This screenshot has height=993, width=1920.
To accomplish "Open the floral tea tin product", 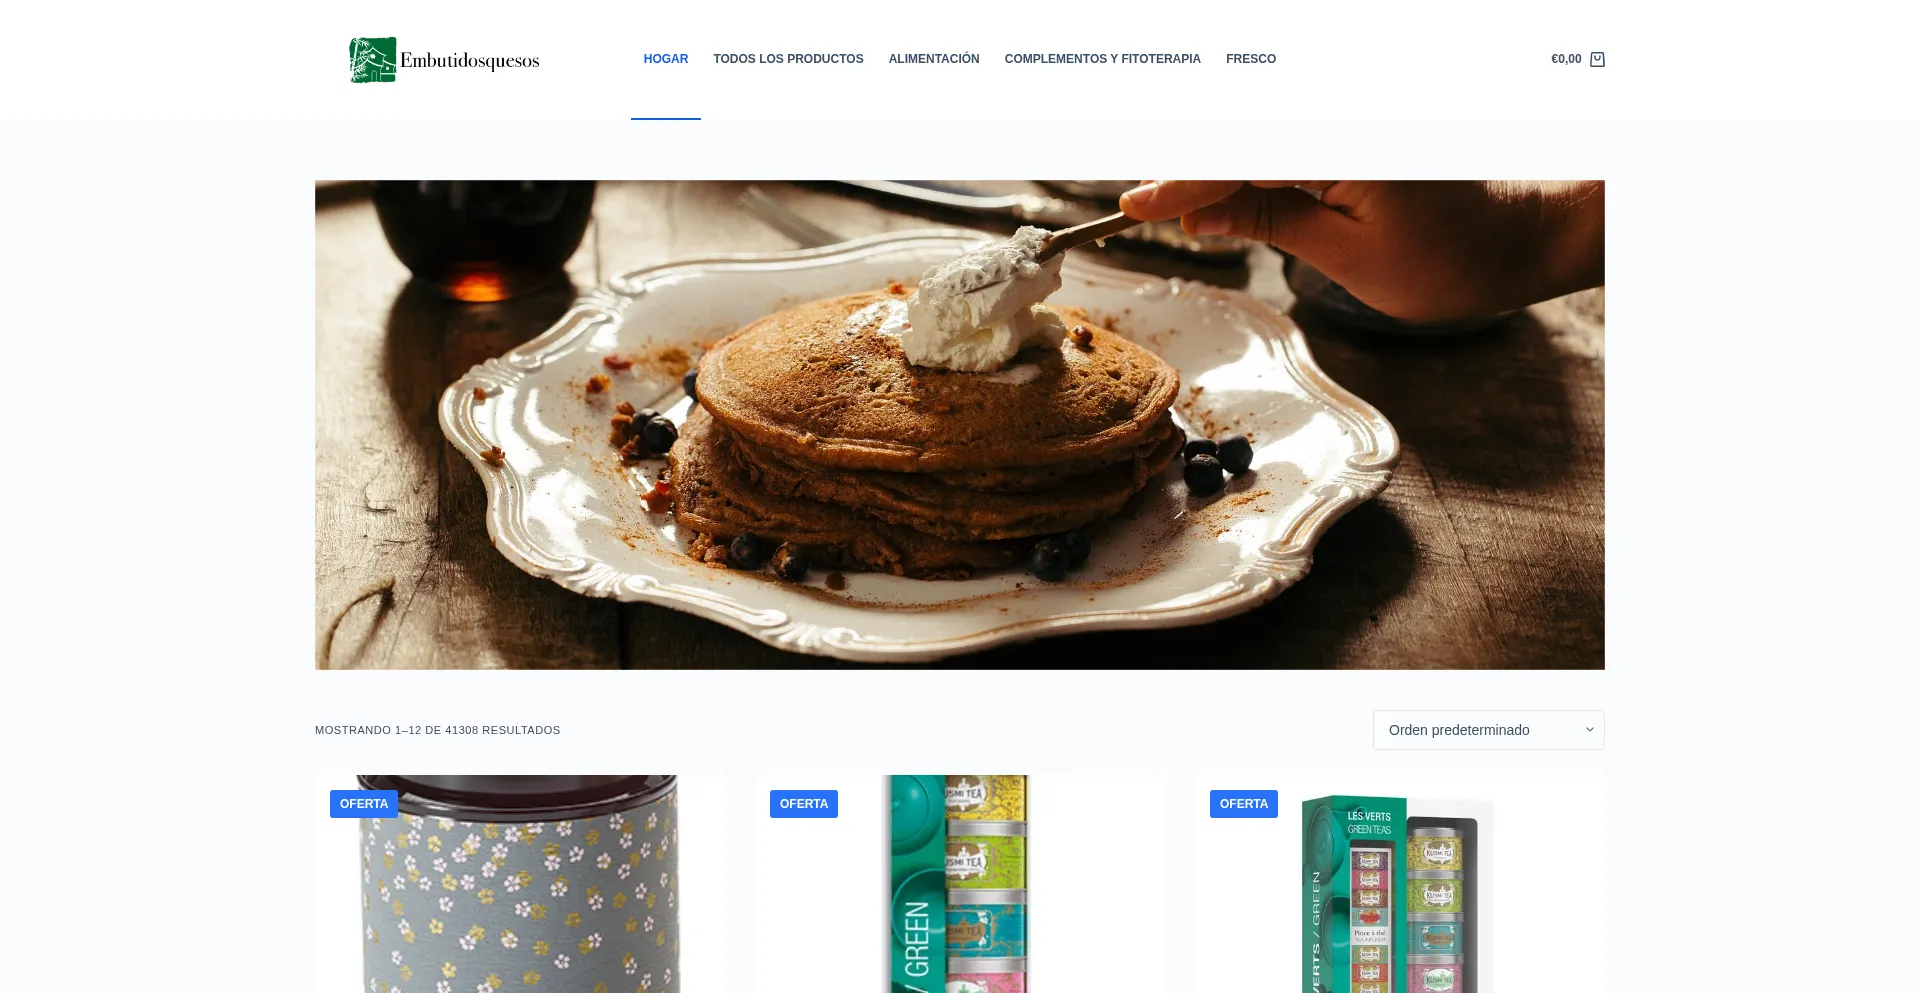I will point(520,884).
